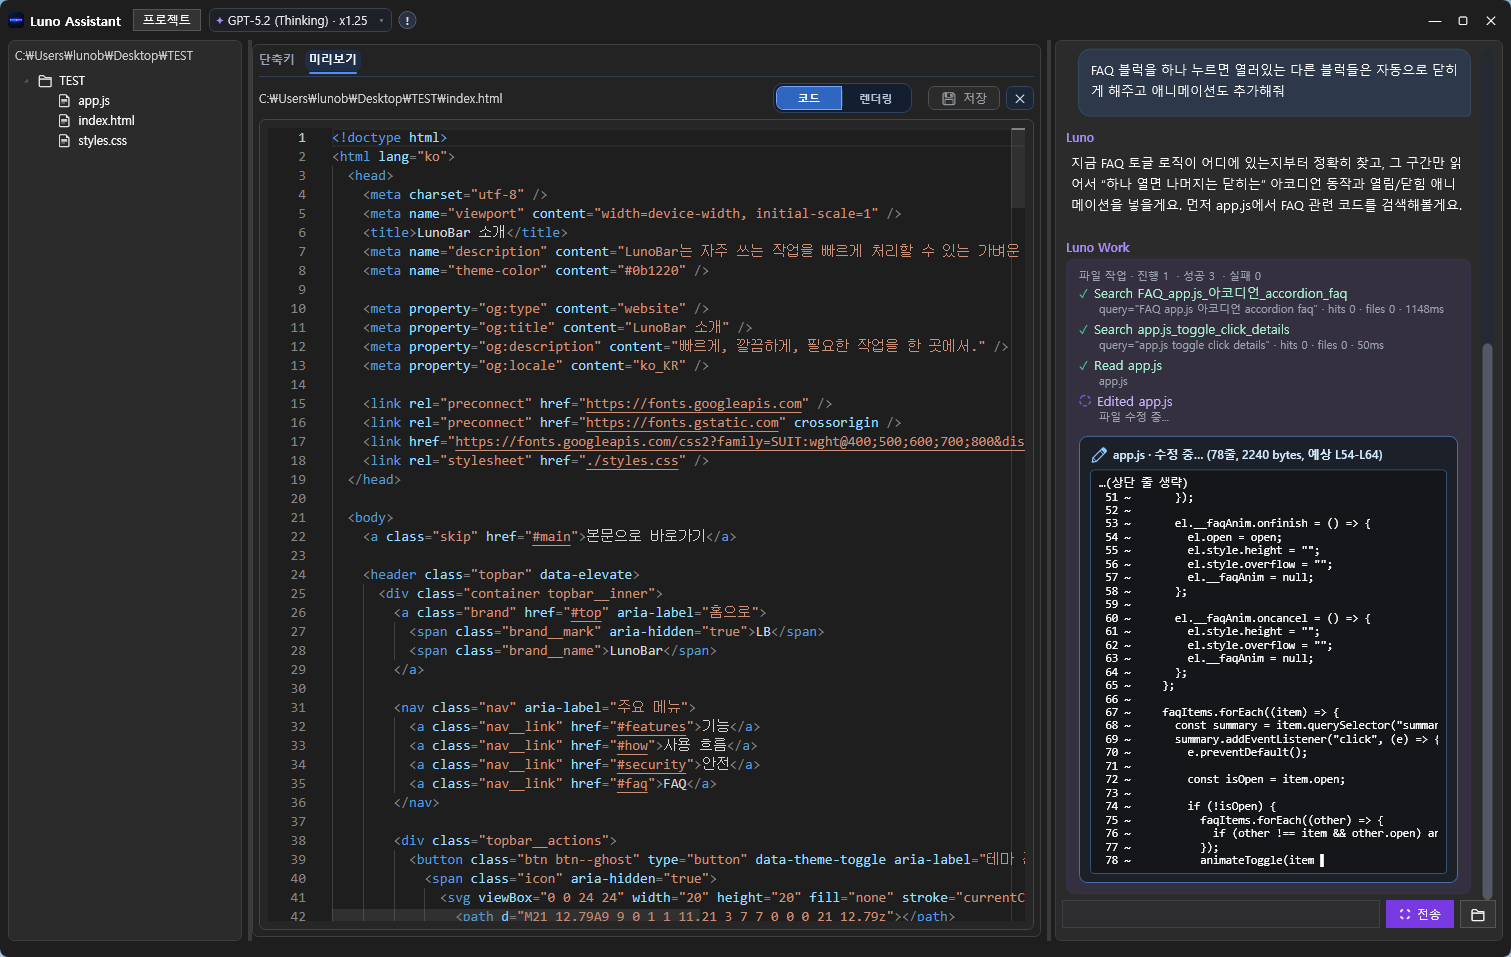
Task: Click the code editor vertical scrollbar
Action: point(1018,170)
